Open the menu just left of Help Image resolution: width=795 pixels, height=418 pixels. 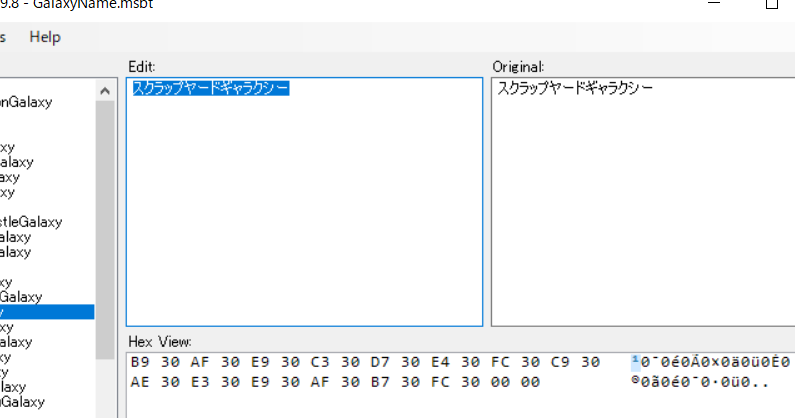(x=4, y=37)
